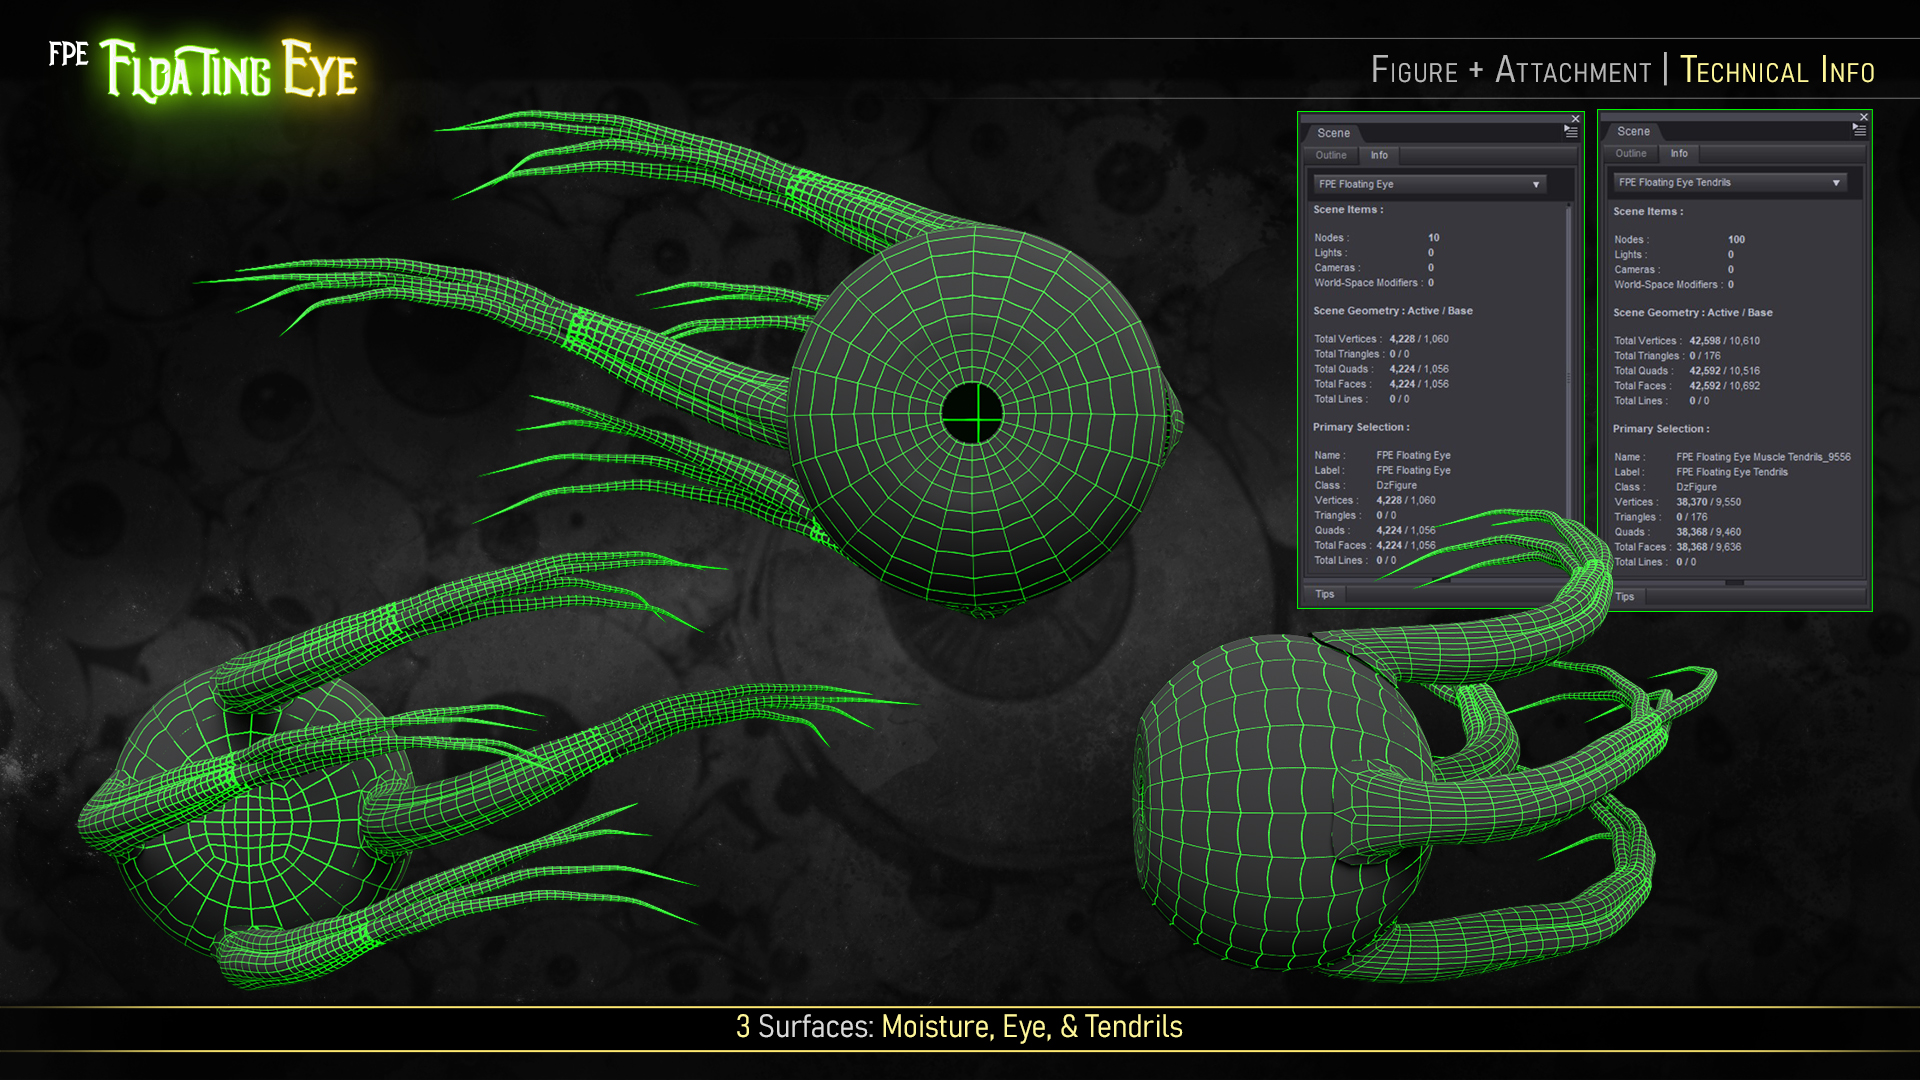Expand the dropdown arrow in the left info panel
Image resolution: width=1920 pixels, height=1080 pixels.
[x=1537, y=184]
